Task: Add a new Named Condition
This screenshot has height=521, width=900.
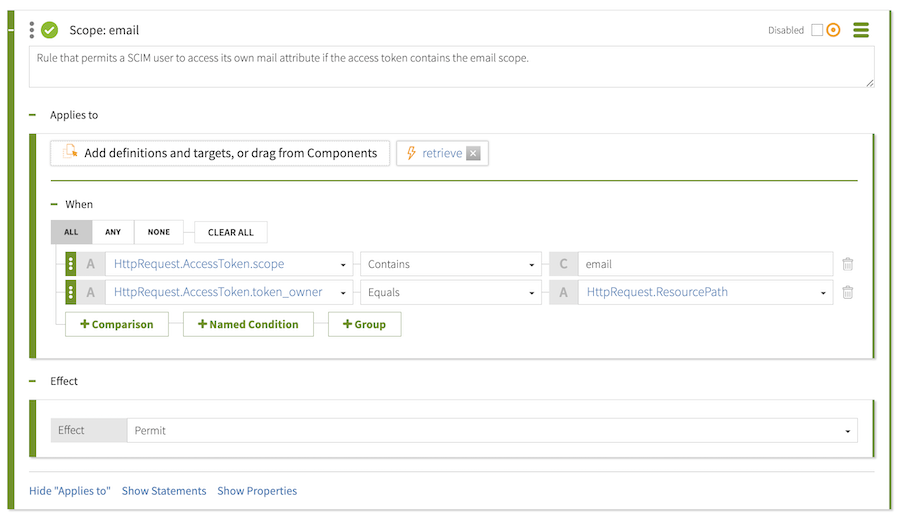Action: click(248, 324)
